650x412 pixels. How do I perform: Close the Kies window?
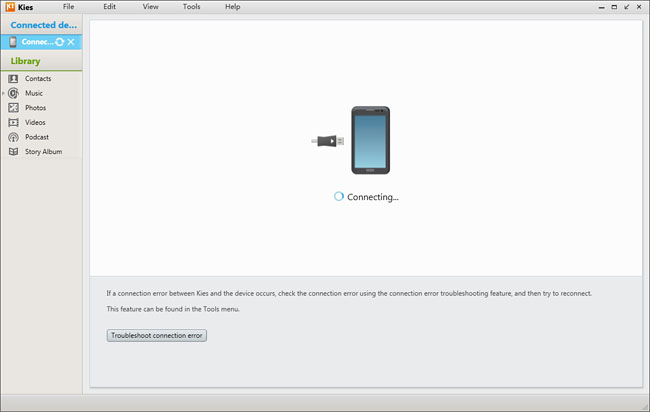(x=639, y=7)
